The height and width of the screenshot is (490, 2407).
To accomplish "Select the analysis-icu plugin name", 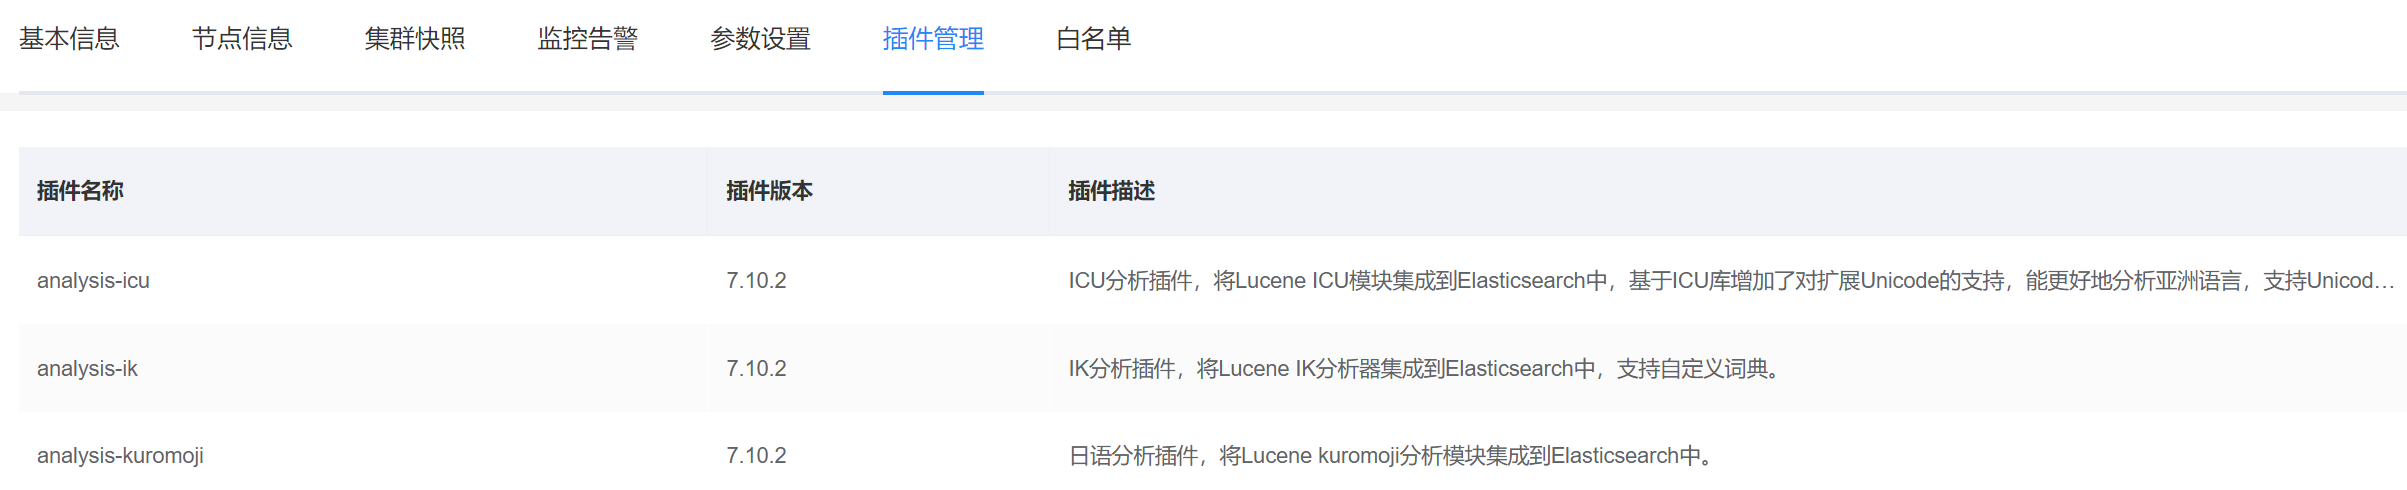I will pyautogui.click(x=93, y=281).
